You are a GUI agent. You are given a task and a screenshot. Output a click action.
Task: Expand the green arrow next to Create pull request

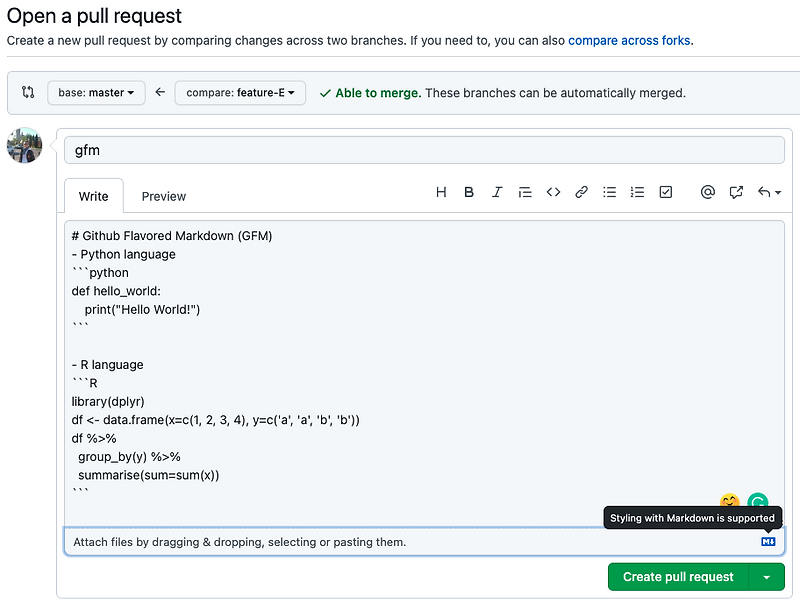[x=767, y=577]
